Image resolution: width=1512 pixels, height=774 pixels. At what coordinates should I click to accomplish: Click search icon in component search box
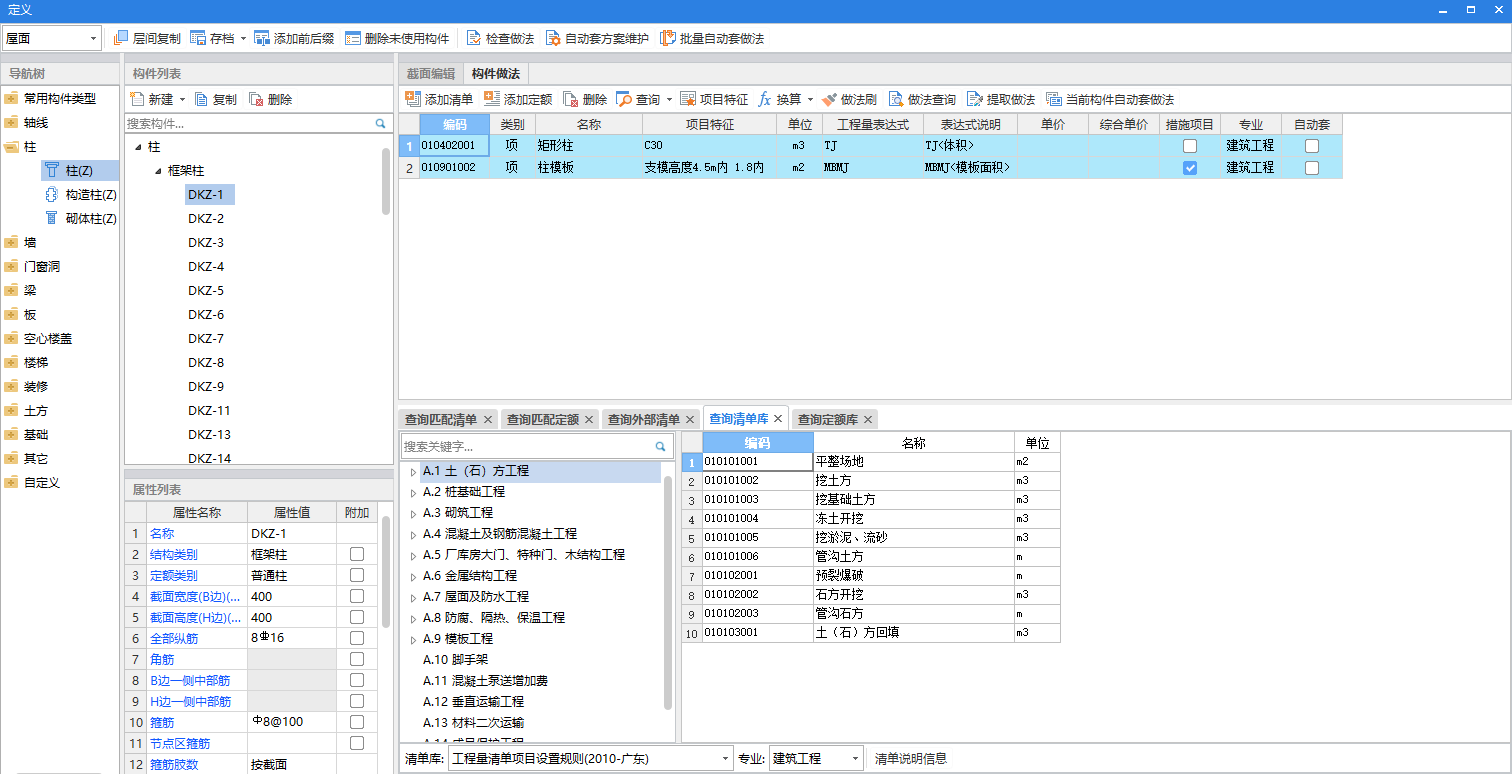[381, 124]
